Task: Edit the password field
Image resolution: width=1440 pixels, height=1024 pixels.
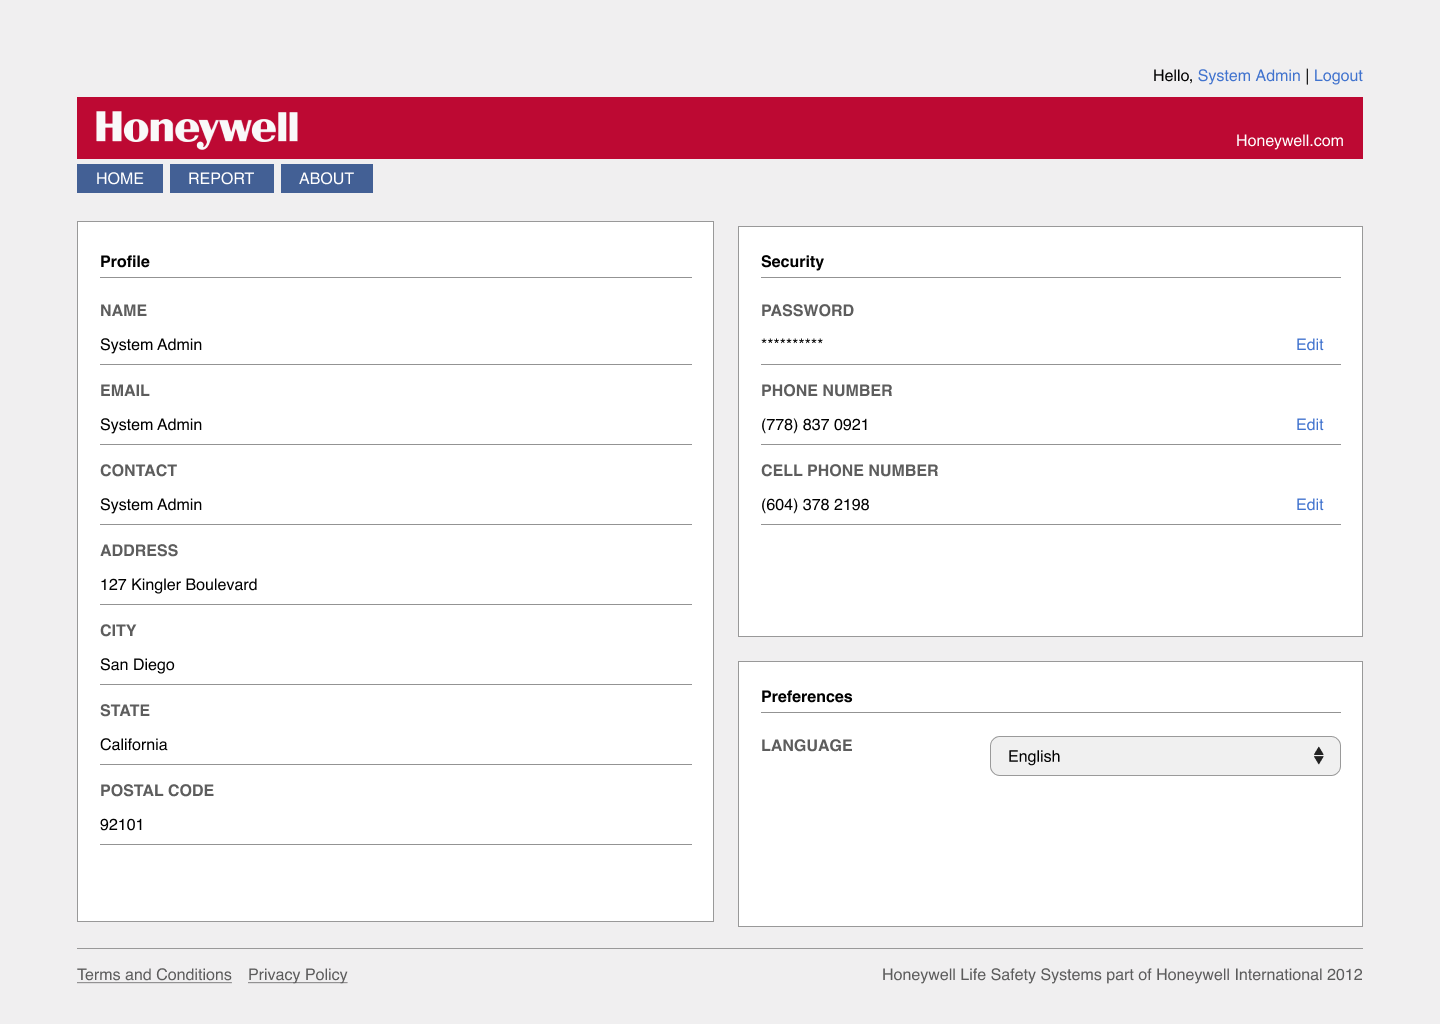Action: (x=1309, y=344)
